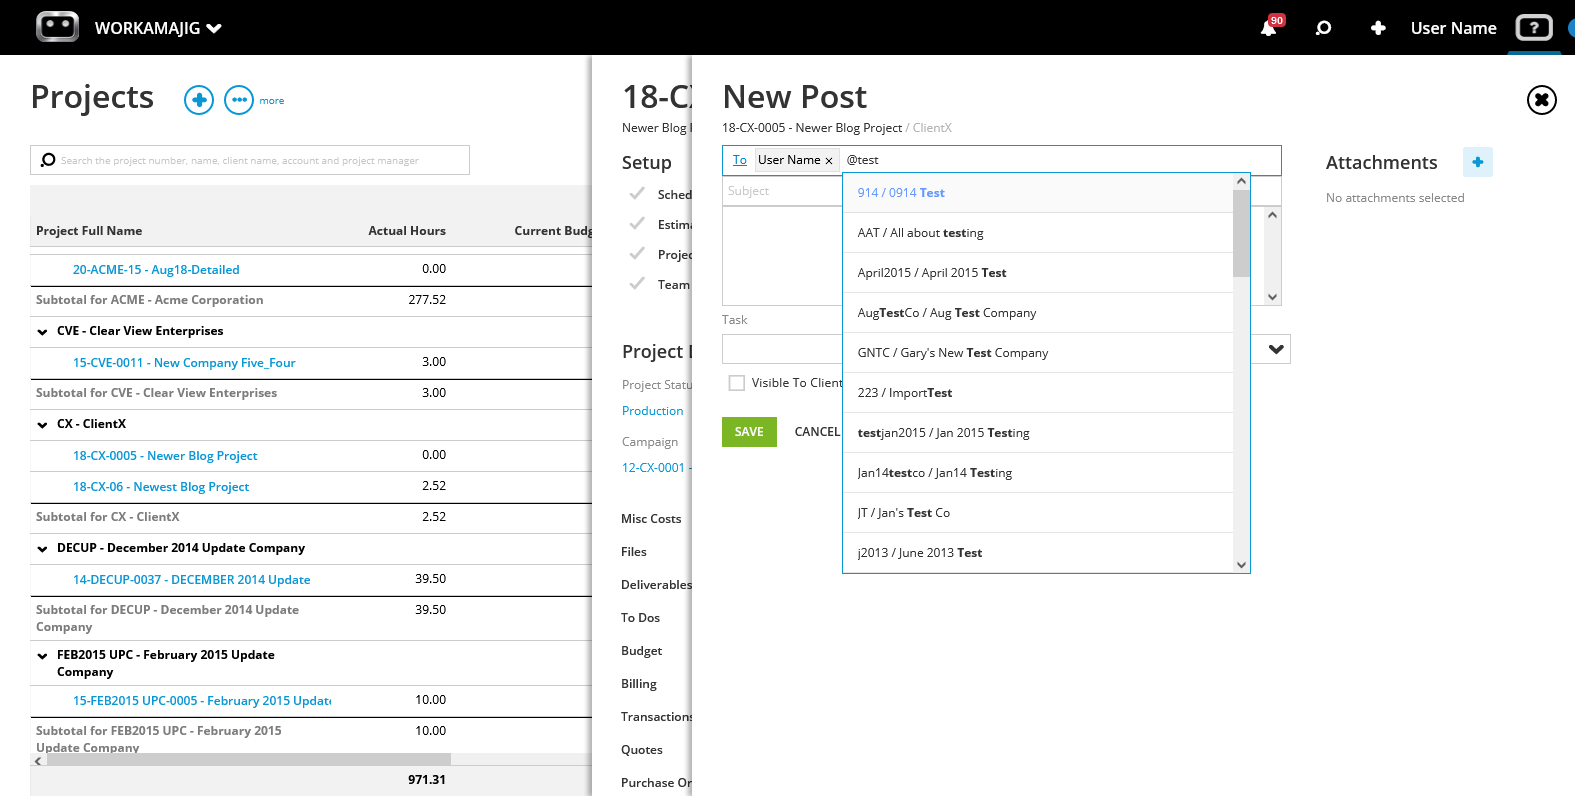Add a new project with plus icon
Screen dimensions: 1575x796
pyautogui.click(x=199, y=100)
